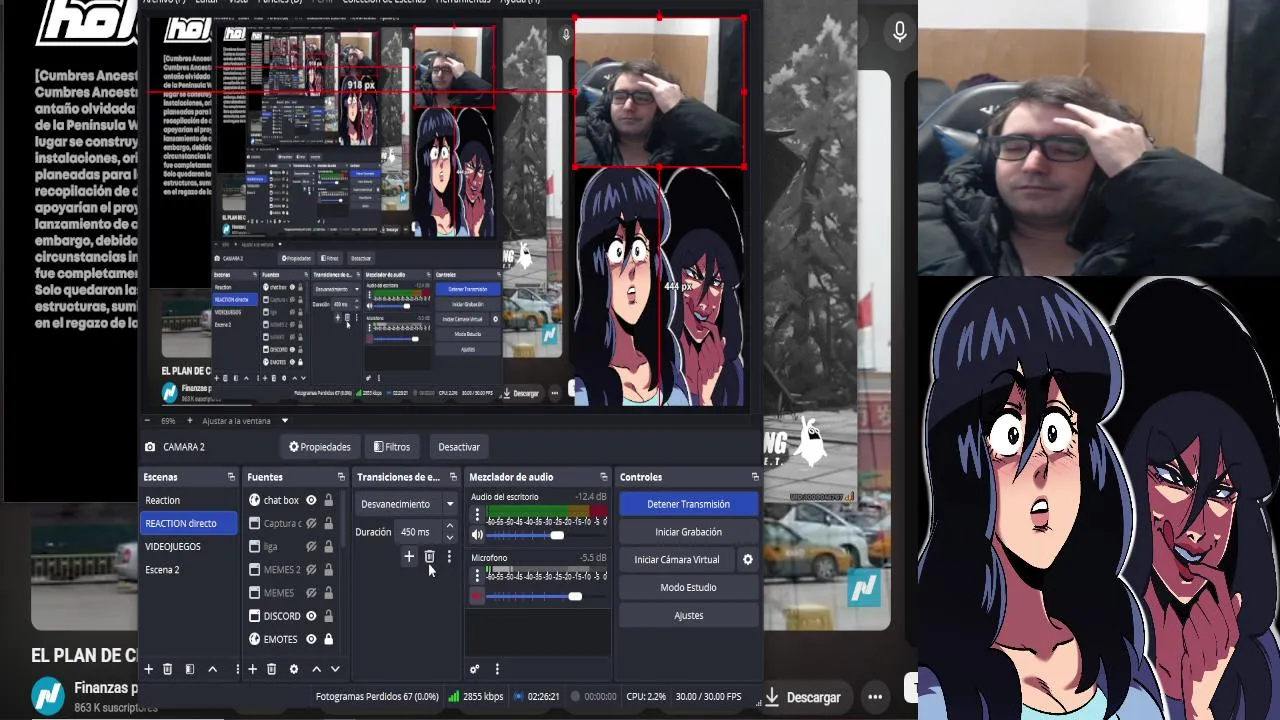This screenshot has height=720, width=1280.
Task: Move selected source down in the Fuentes list
Action: (335, 669)
